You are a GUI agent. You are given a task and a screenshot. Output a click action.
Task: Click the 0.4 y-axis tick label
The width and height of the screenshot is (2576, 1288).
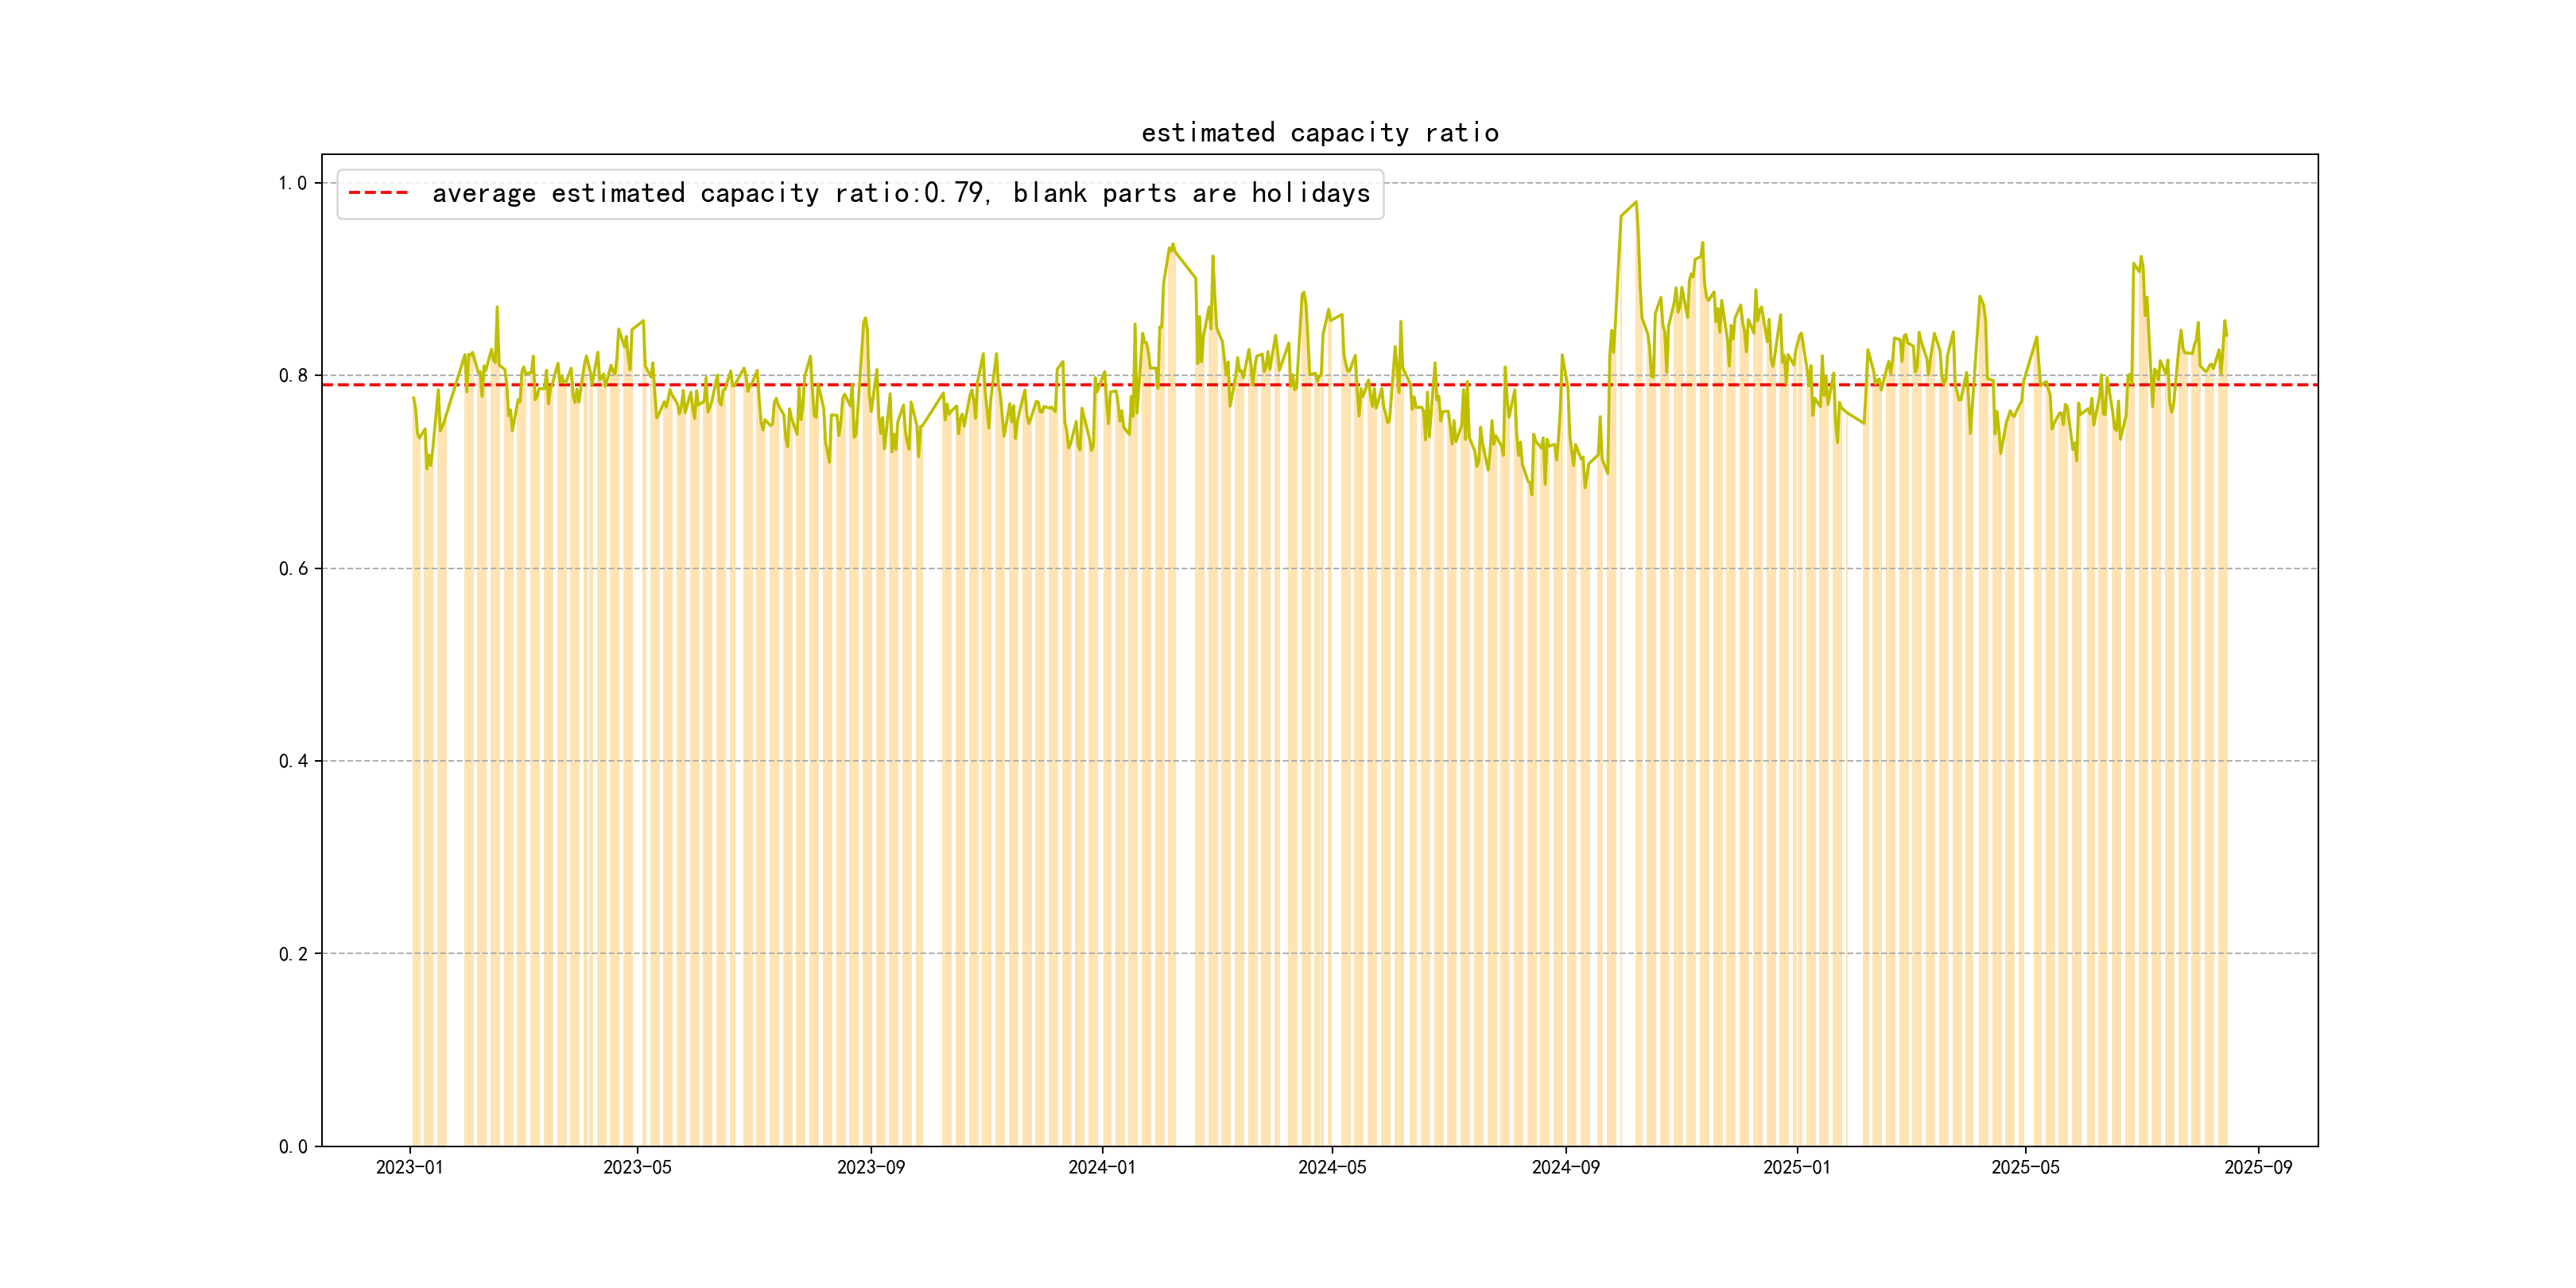[292, 761]
